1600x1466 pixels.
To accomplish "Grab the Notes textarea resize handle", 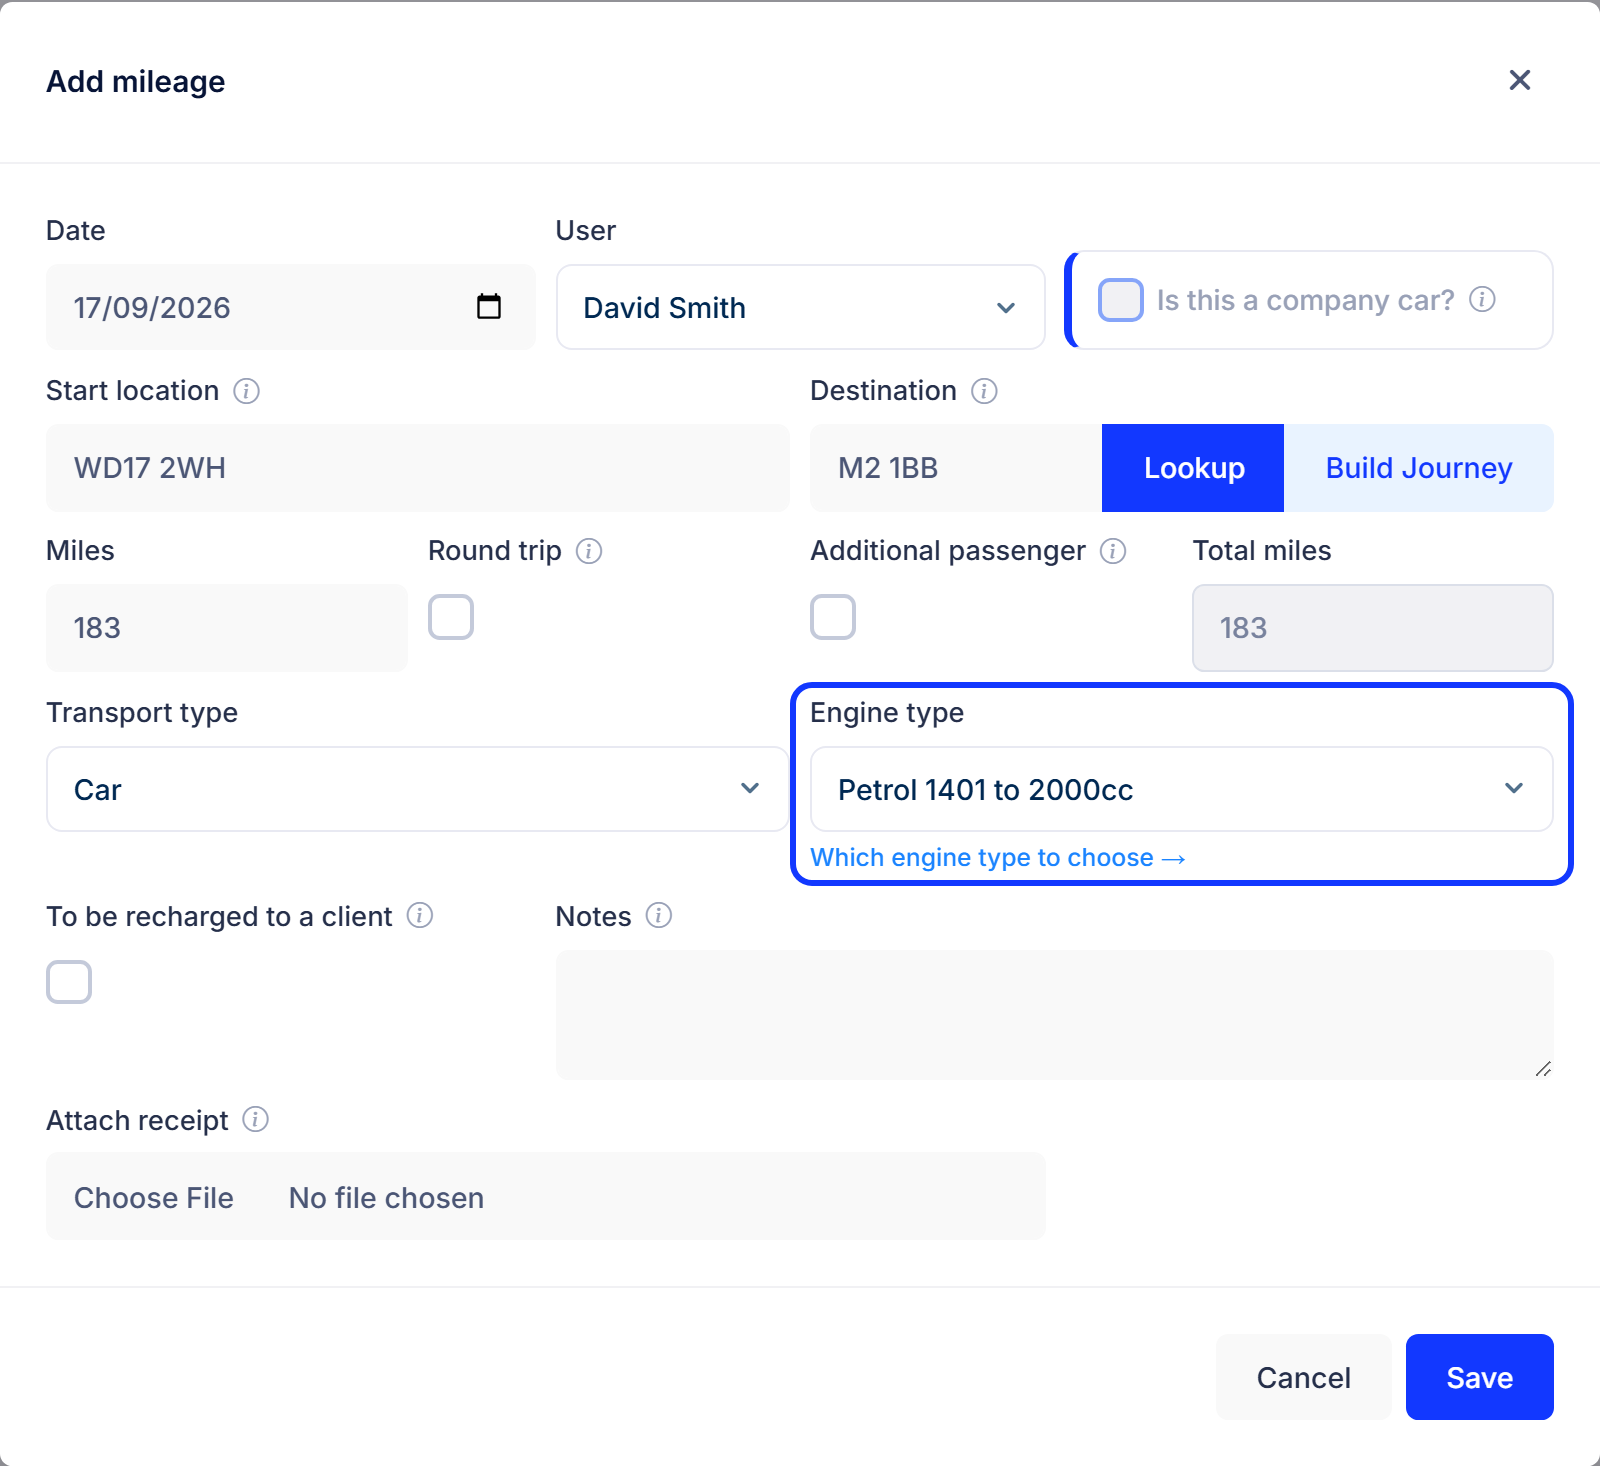I will tap(1543, 1069).
